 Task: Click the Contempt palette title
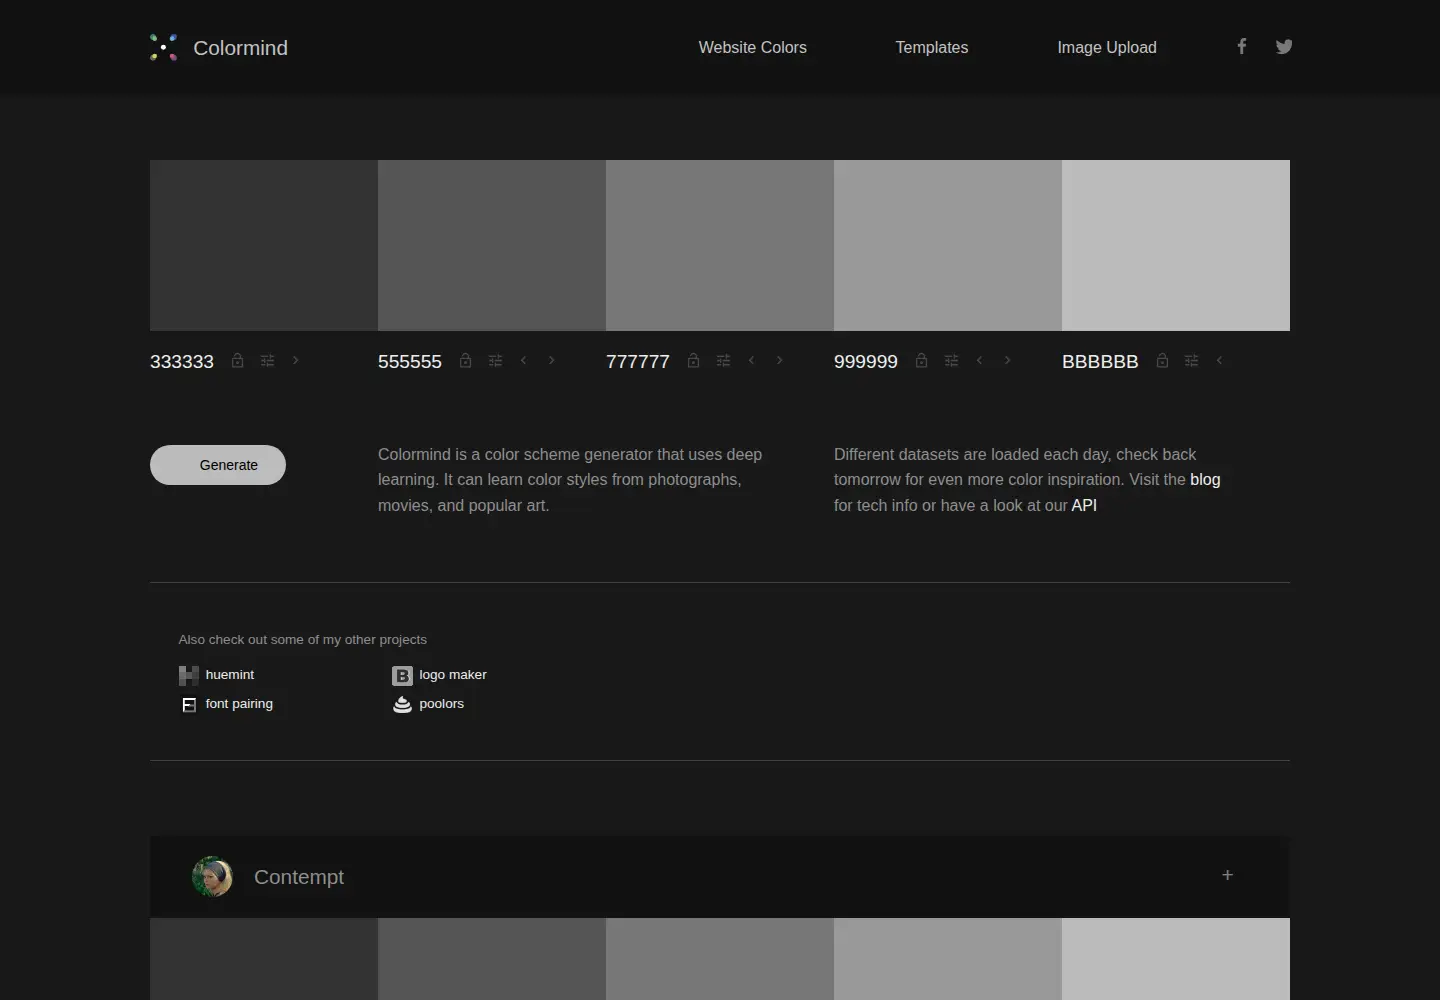click(x=299, y=877)
